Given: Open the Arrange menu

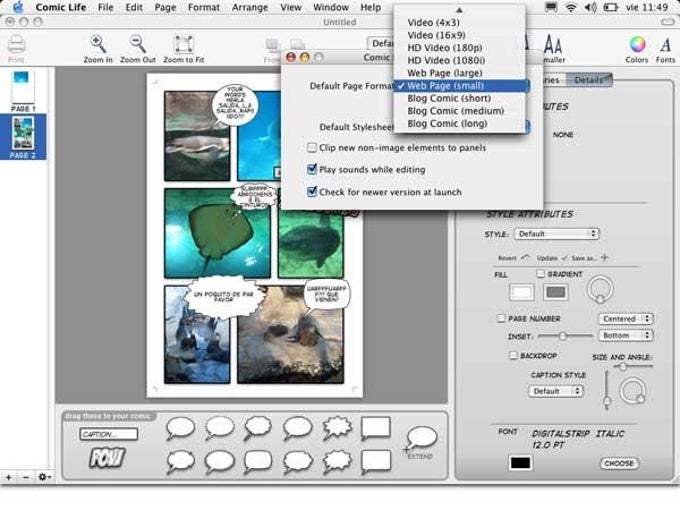Looking at the screenshot, I should (250, 7).
